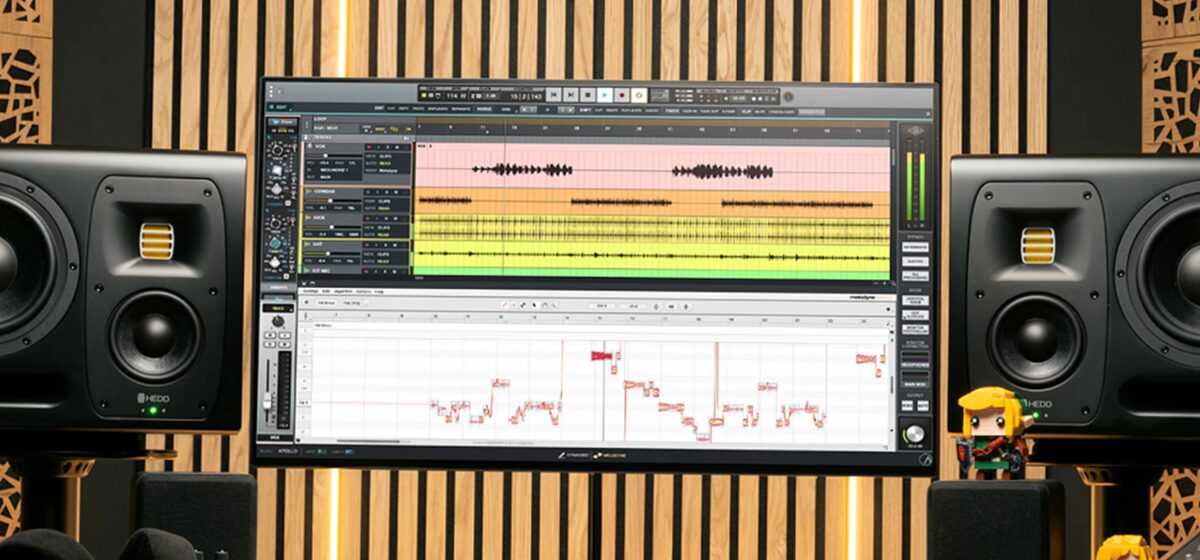Click the 114 tempo value field
The image size is (1200, 560).
pos(451,96)
